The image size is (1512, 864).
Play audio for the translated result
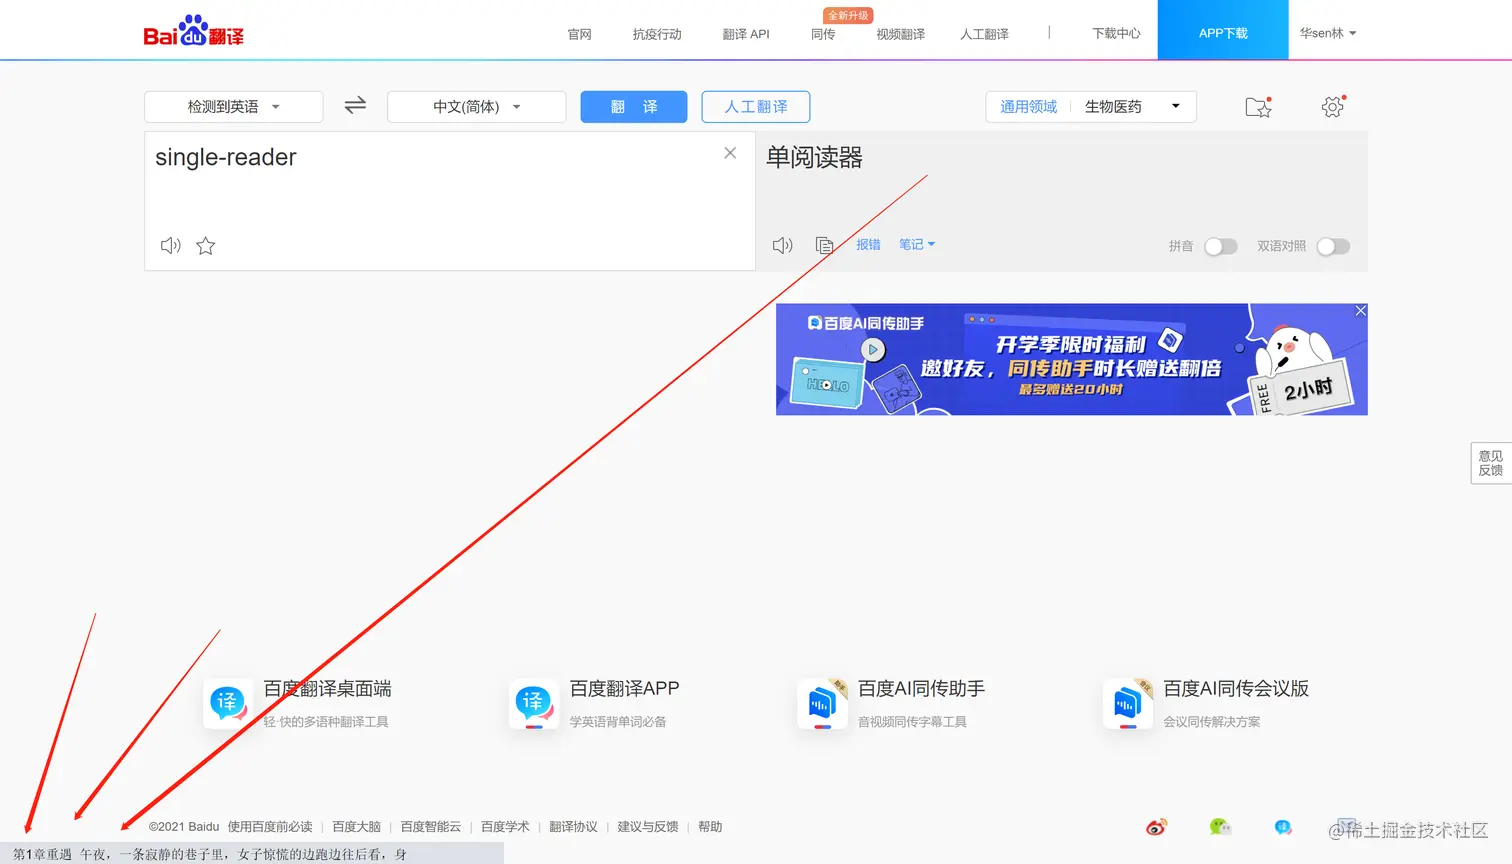[x=782, y=244]
